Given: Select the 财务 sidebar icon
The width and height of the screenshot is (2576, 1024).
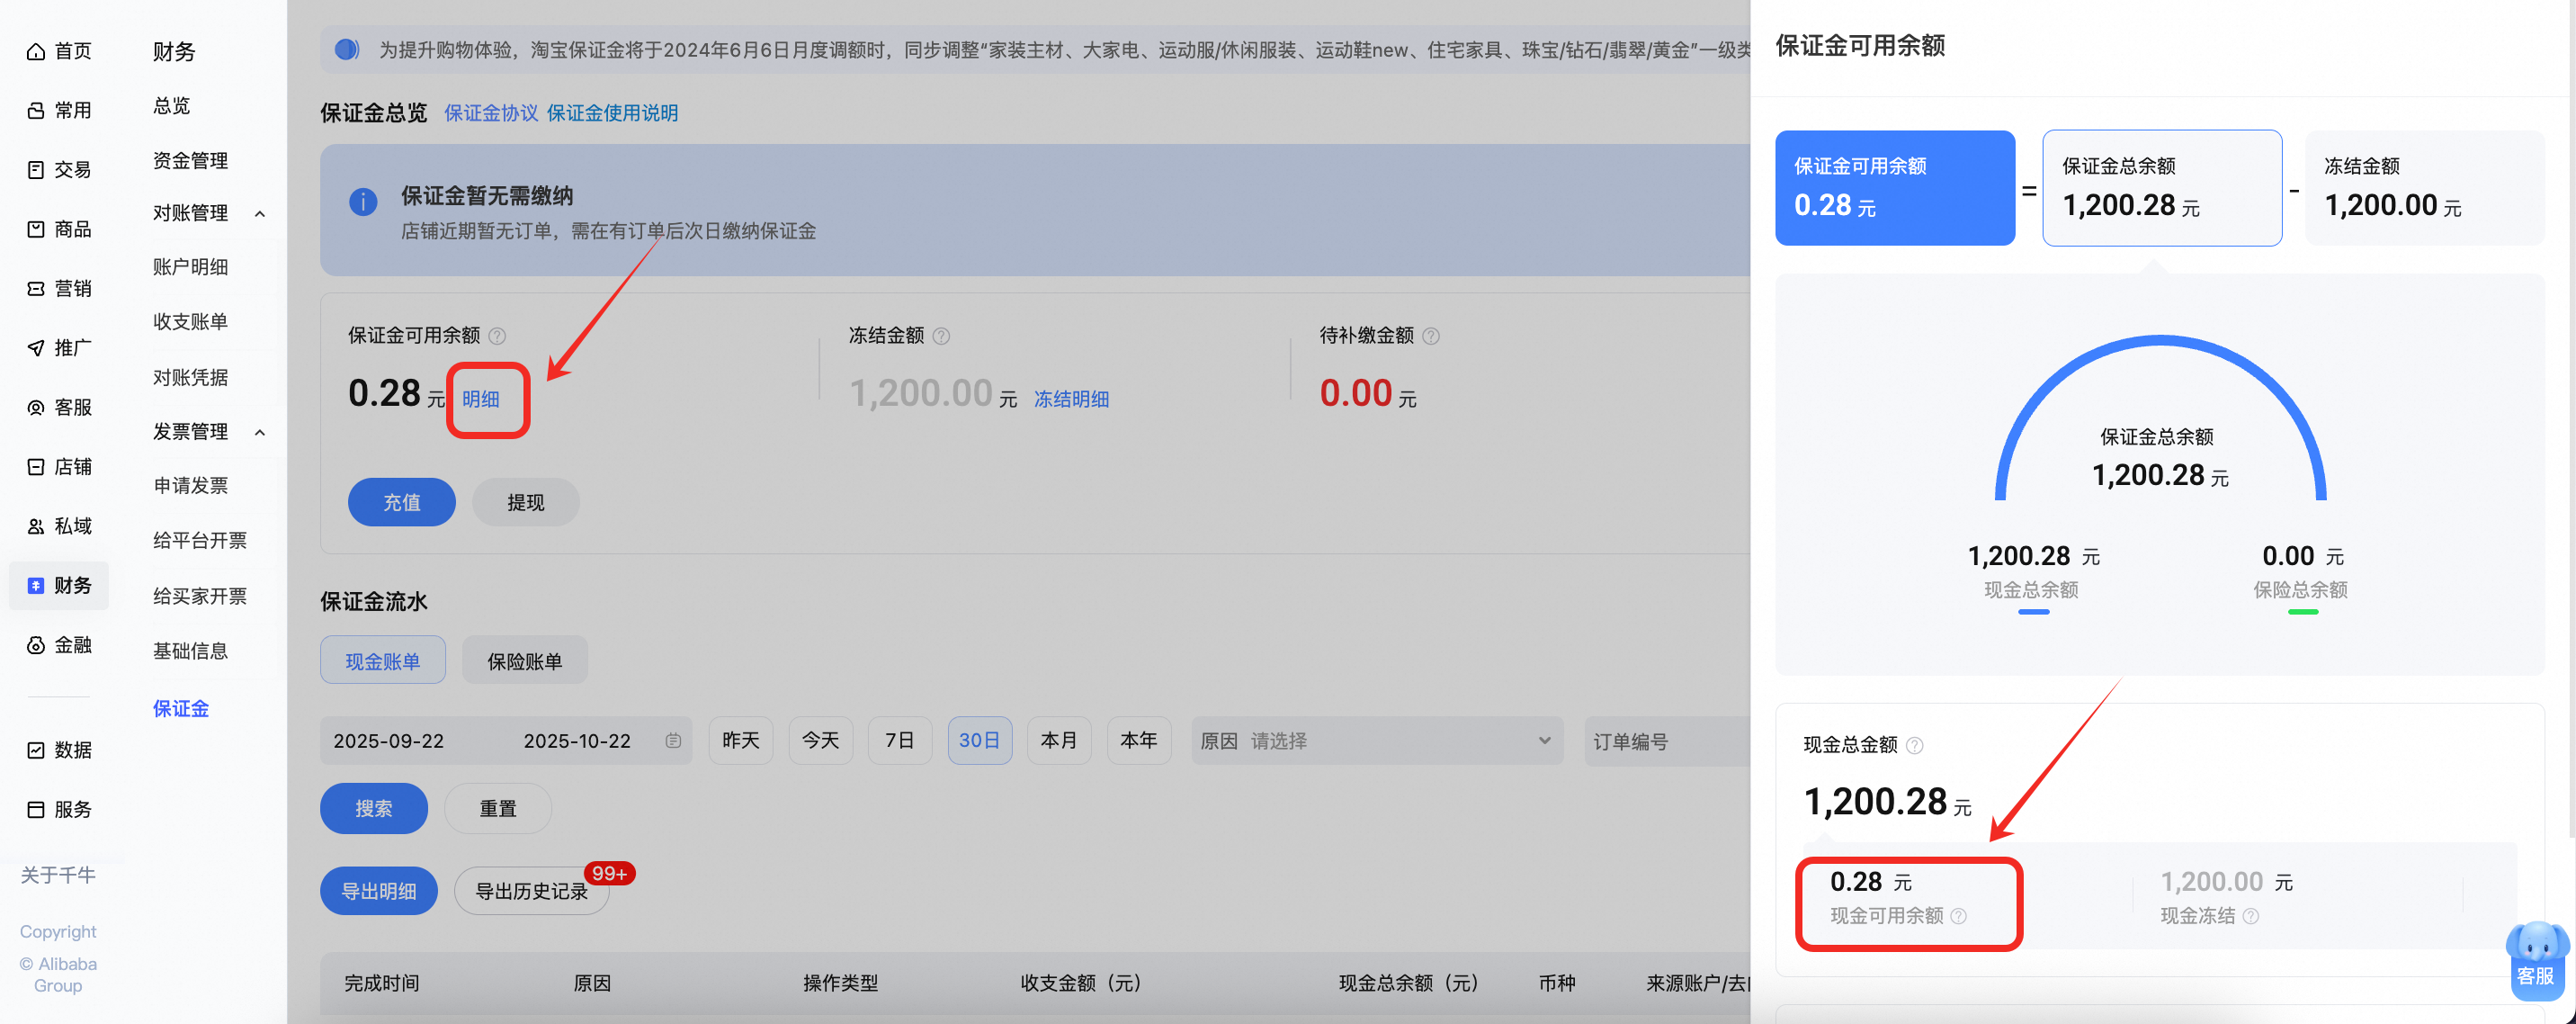Looking at the screenshot, I should coord(36,586).
